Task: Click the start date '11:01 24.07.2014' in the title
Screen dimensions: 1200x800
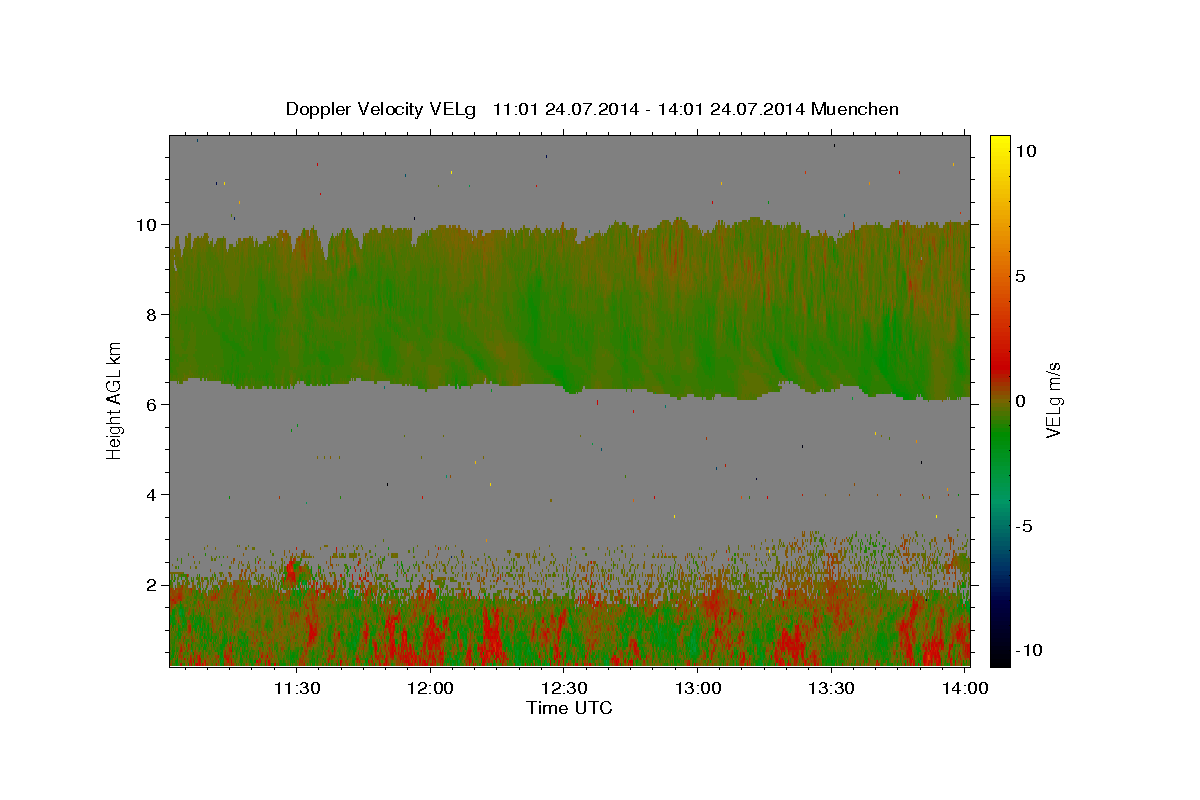Action: tap(565, 109)
